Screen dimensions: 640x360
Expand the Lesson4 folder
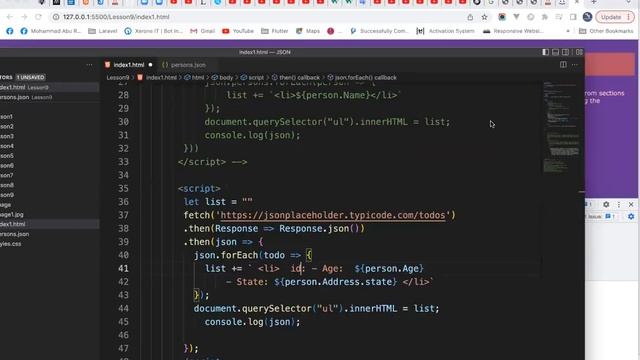coord(49,146)
